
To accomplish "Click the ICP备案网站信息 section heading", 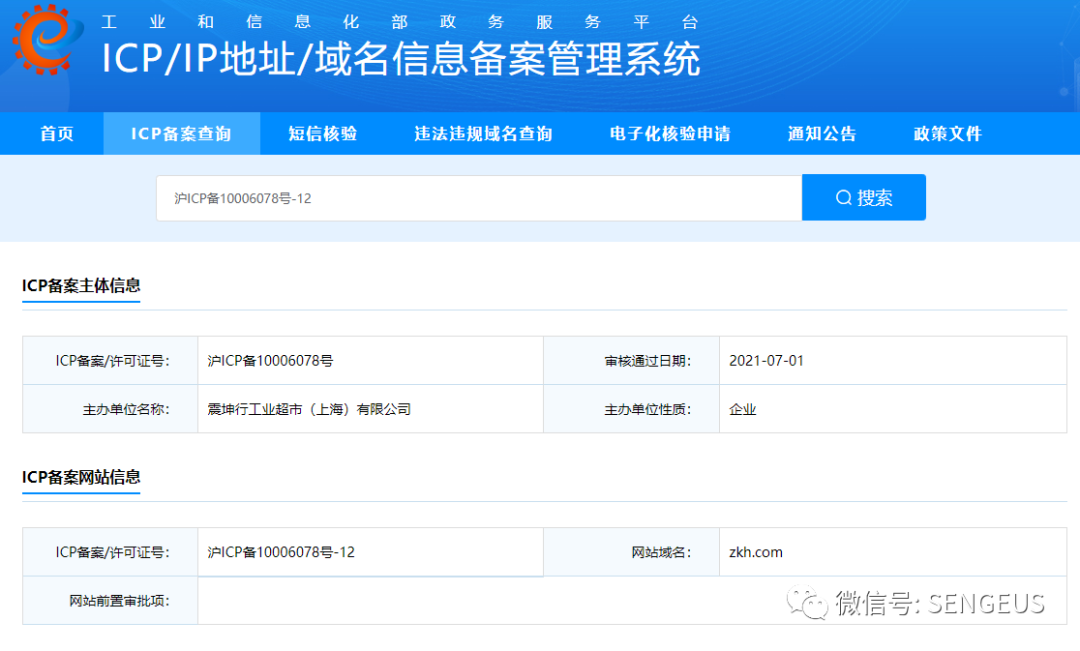I will [81, 477].
